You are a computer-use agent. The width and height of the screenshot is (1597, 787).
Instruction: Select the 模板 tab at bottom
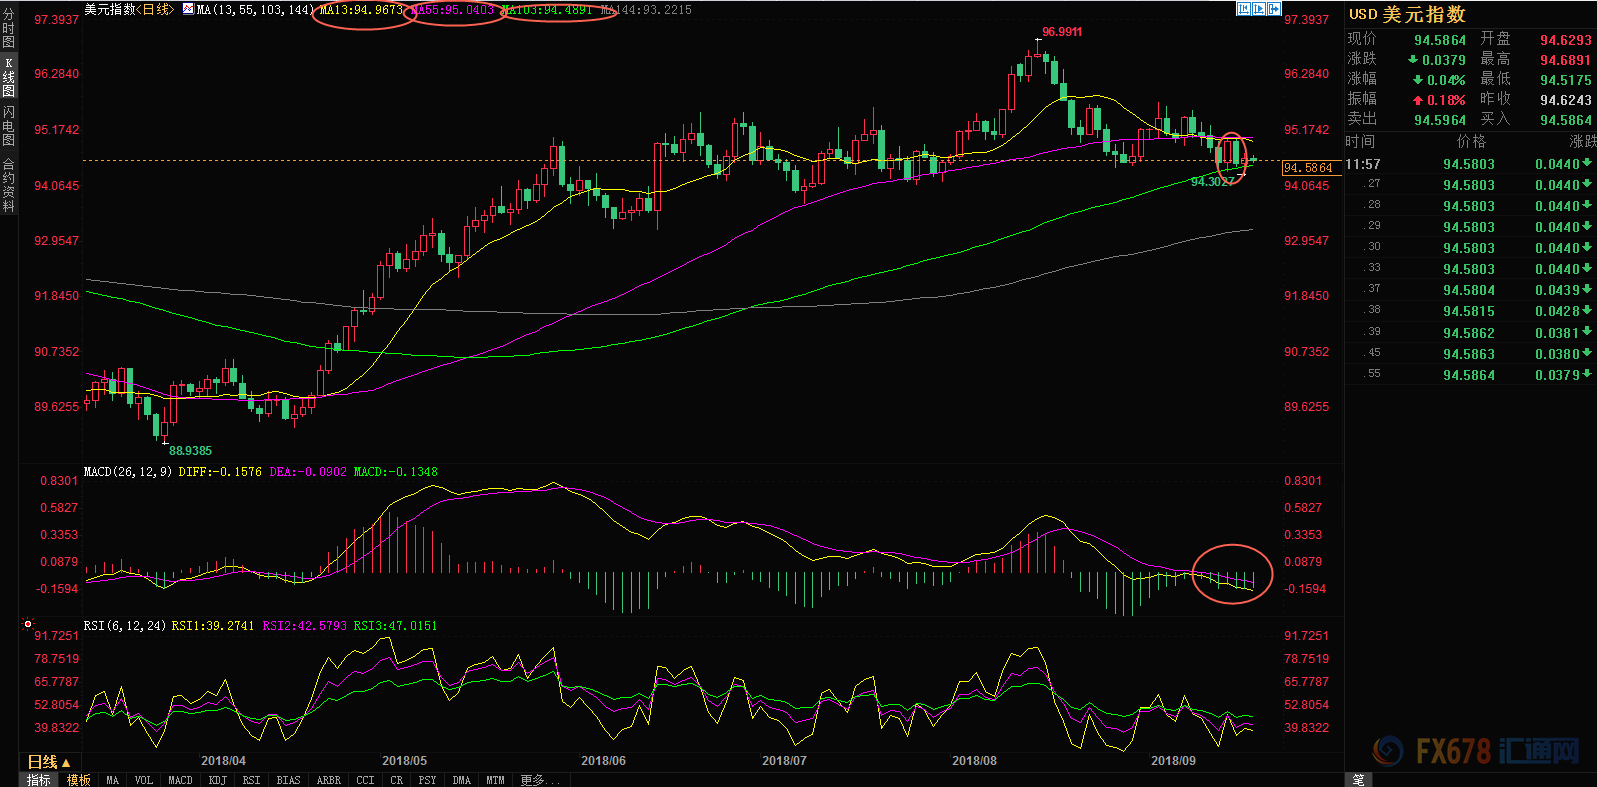point(79,780)
